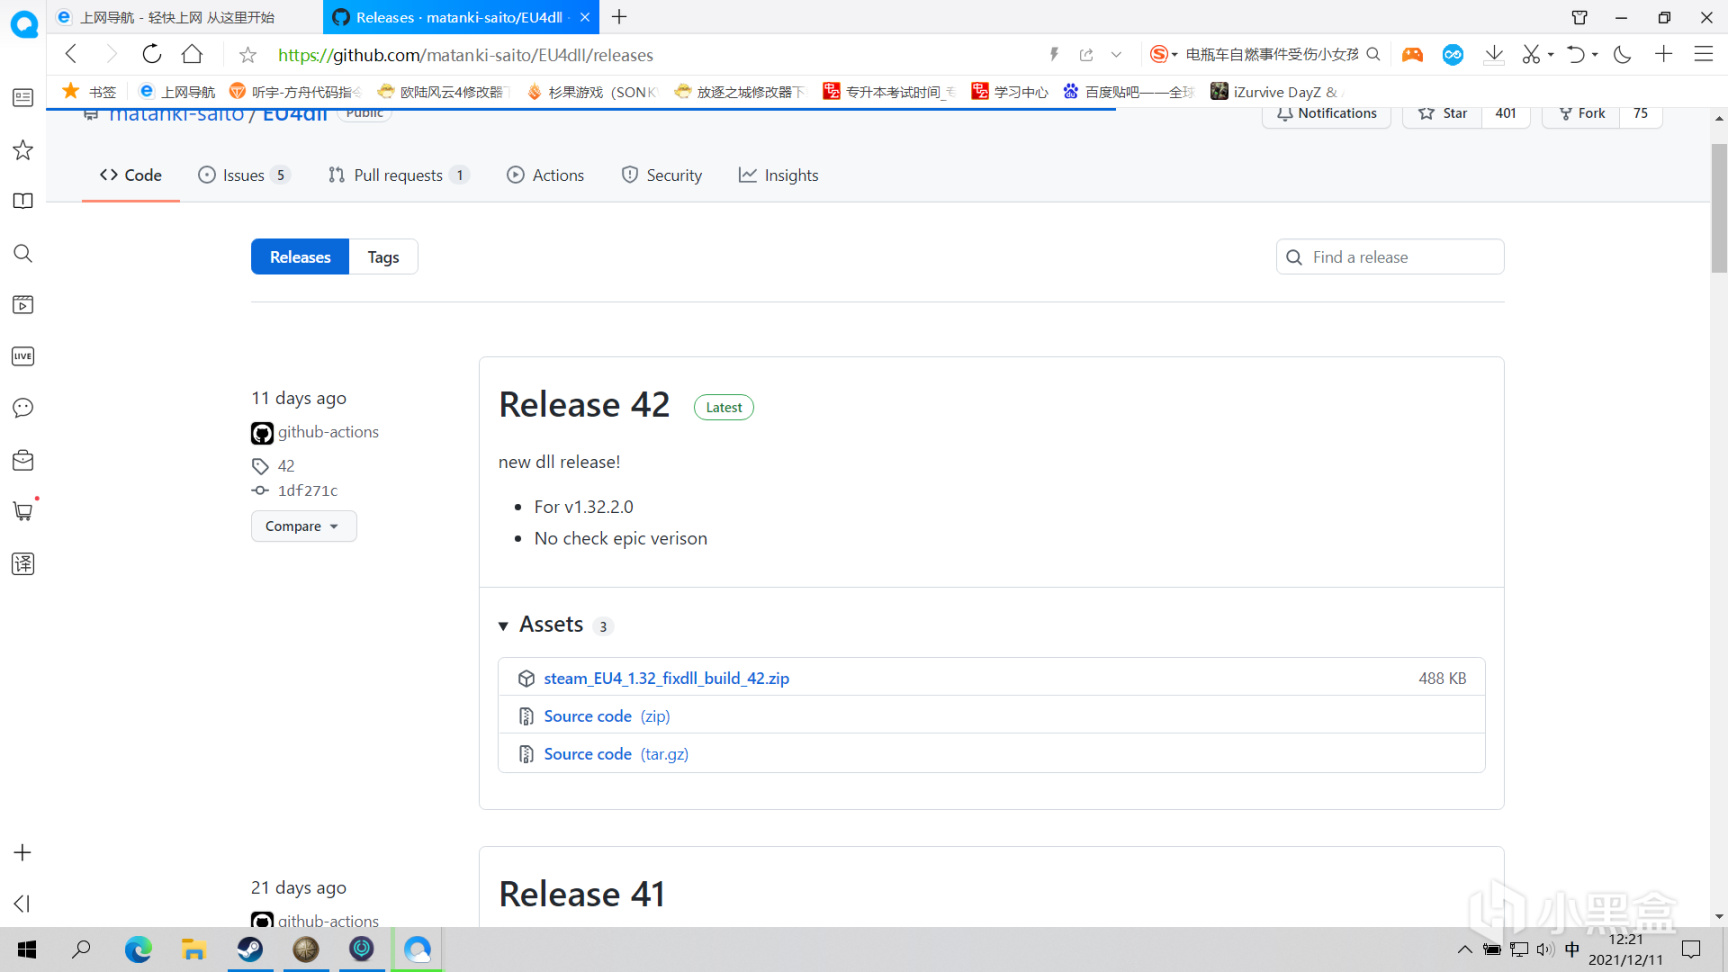Open Microsoft Edge from the taskbar
Viewport: 1728px width, 972px height.
138,949
